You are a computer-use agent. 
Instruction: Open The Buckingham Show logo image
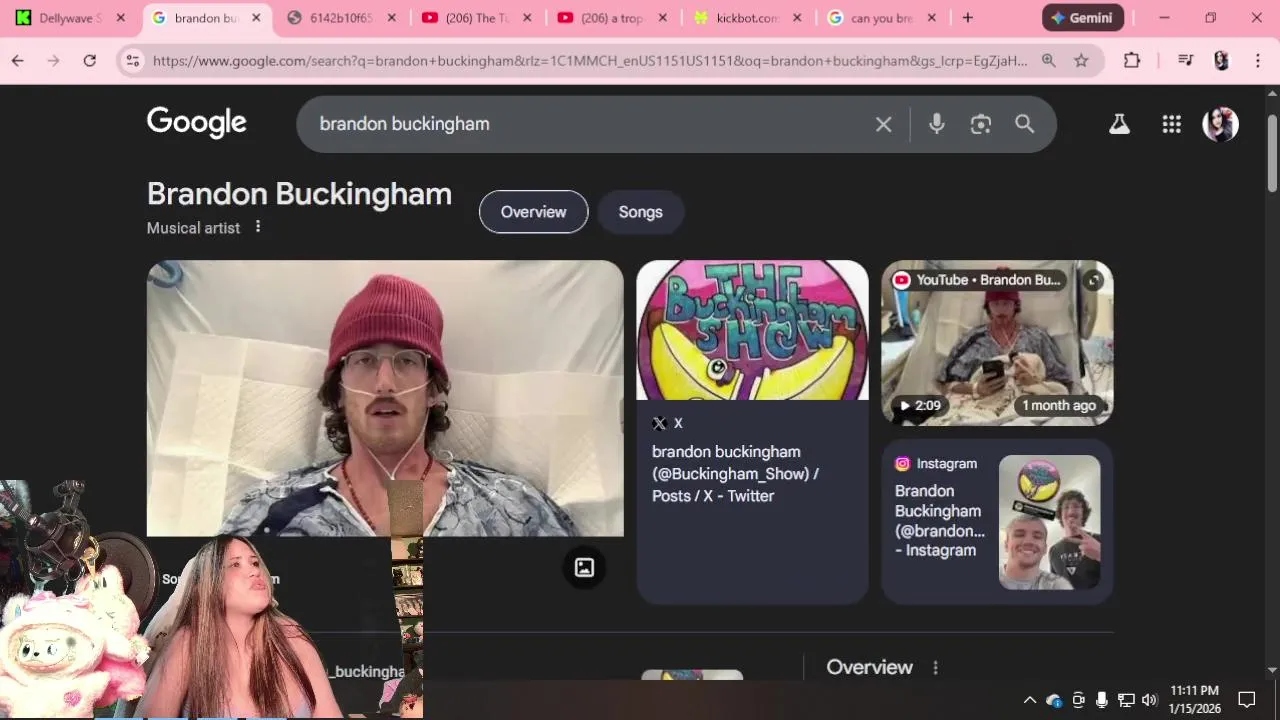tap(752, 330)
